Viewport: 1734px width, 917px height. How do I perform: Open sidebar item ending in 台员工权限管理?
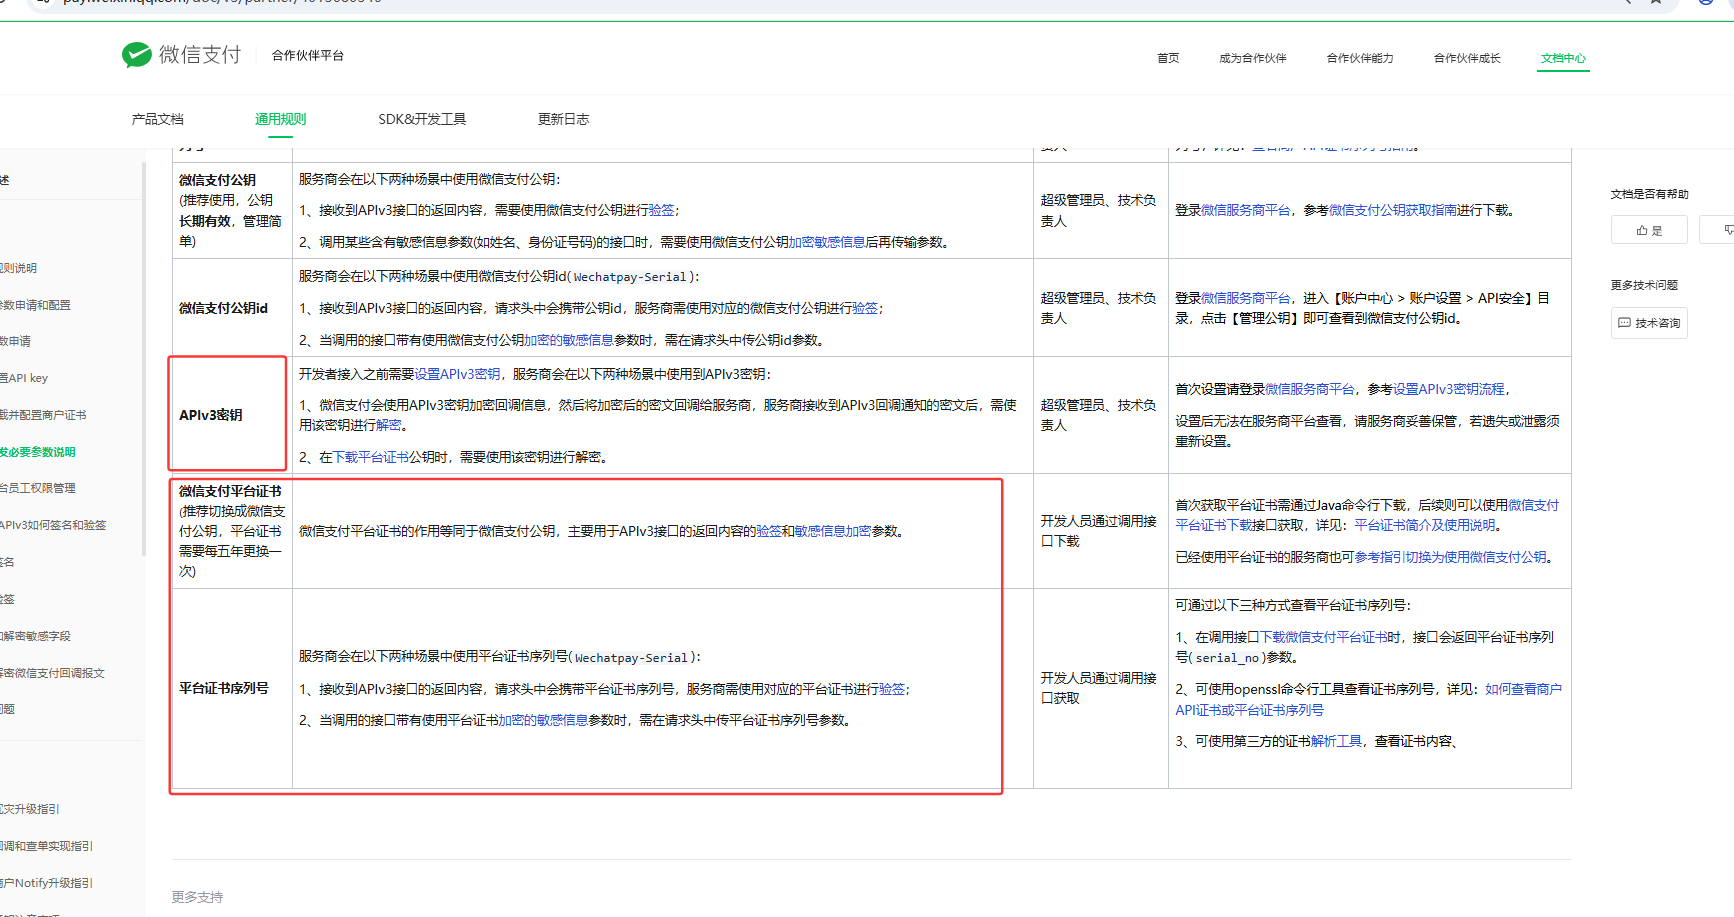(38, 488)
